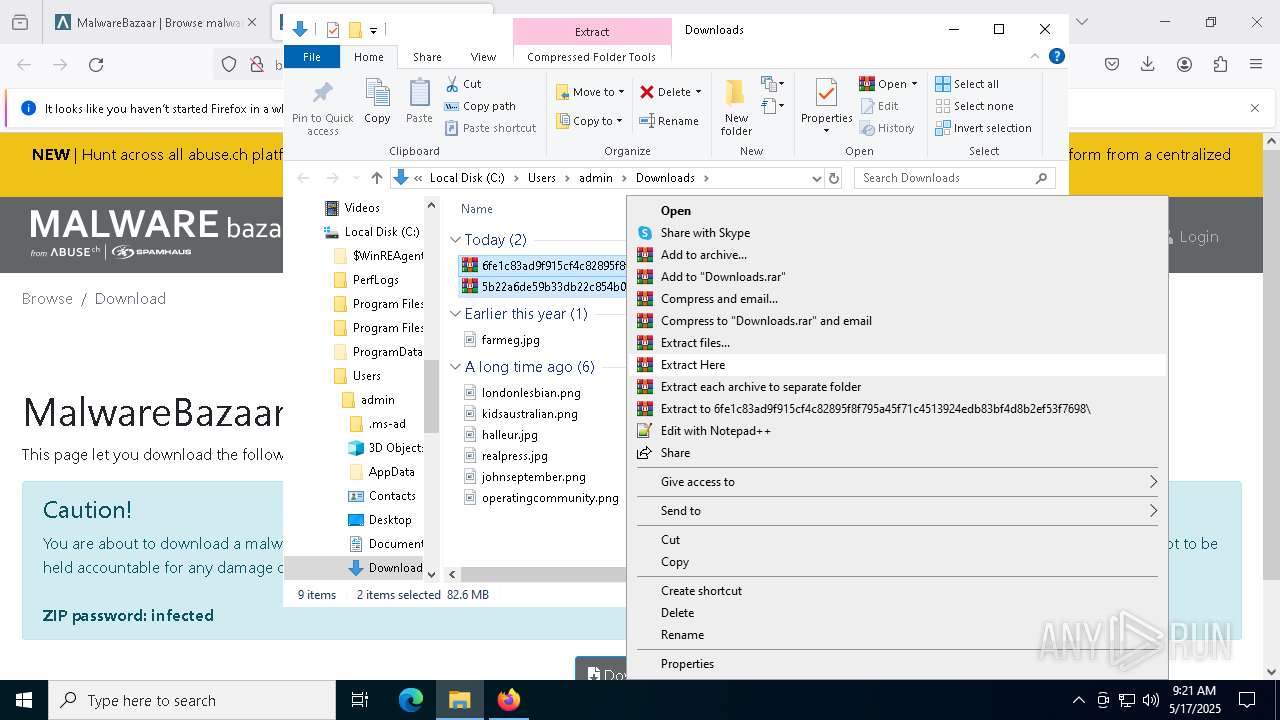Open Firefox extensions icon

(x=1220, y=65)
